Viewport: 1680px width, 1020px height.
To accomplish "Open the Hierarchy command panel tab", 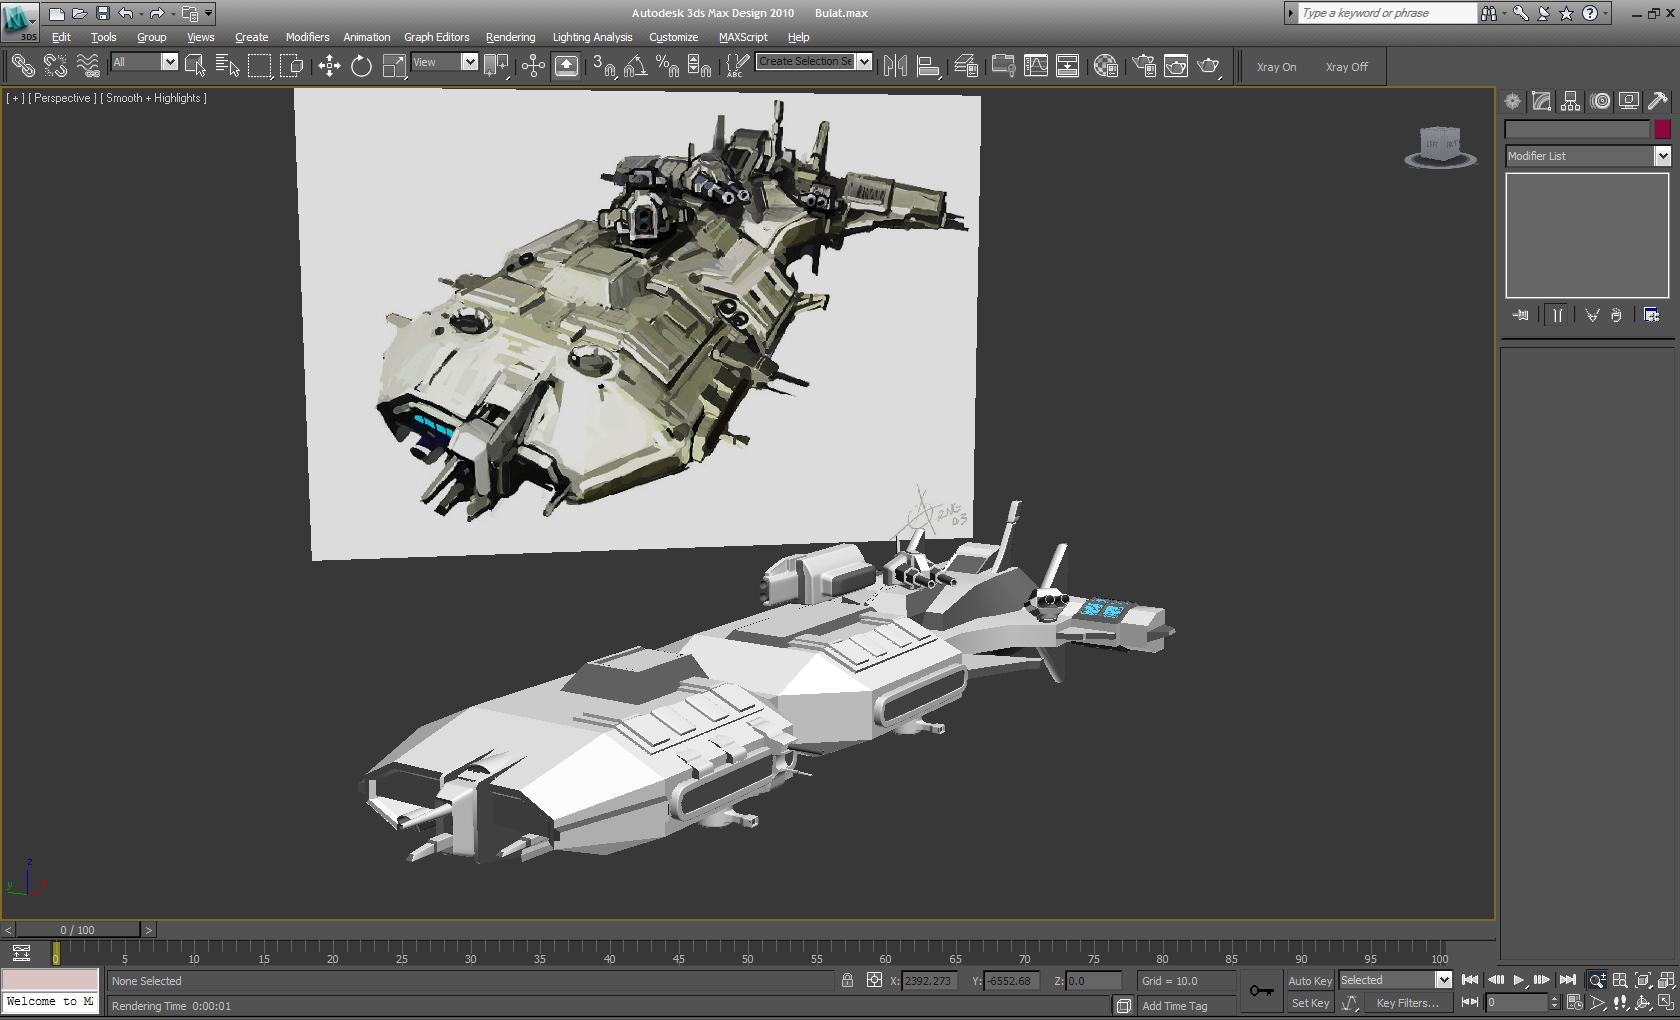I will [1570, 101].
